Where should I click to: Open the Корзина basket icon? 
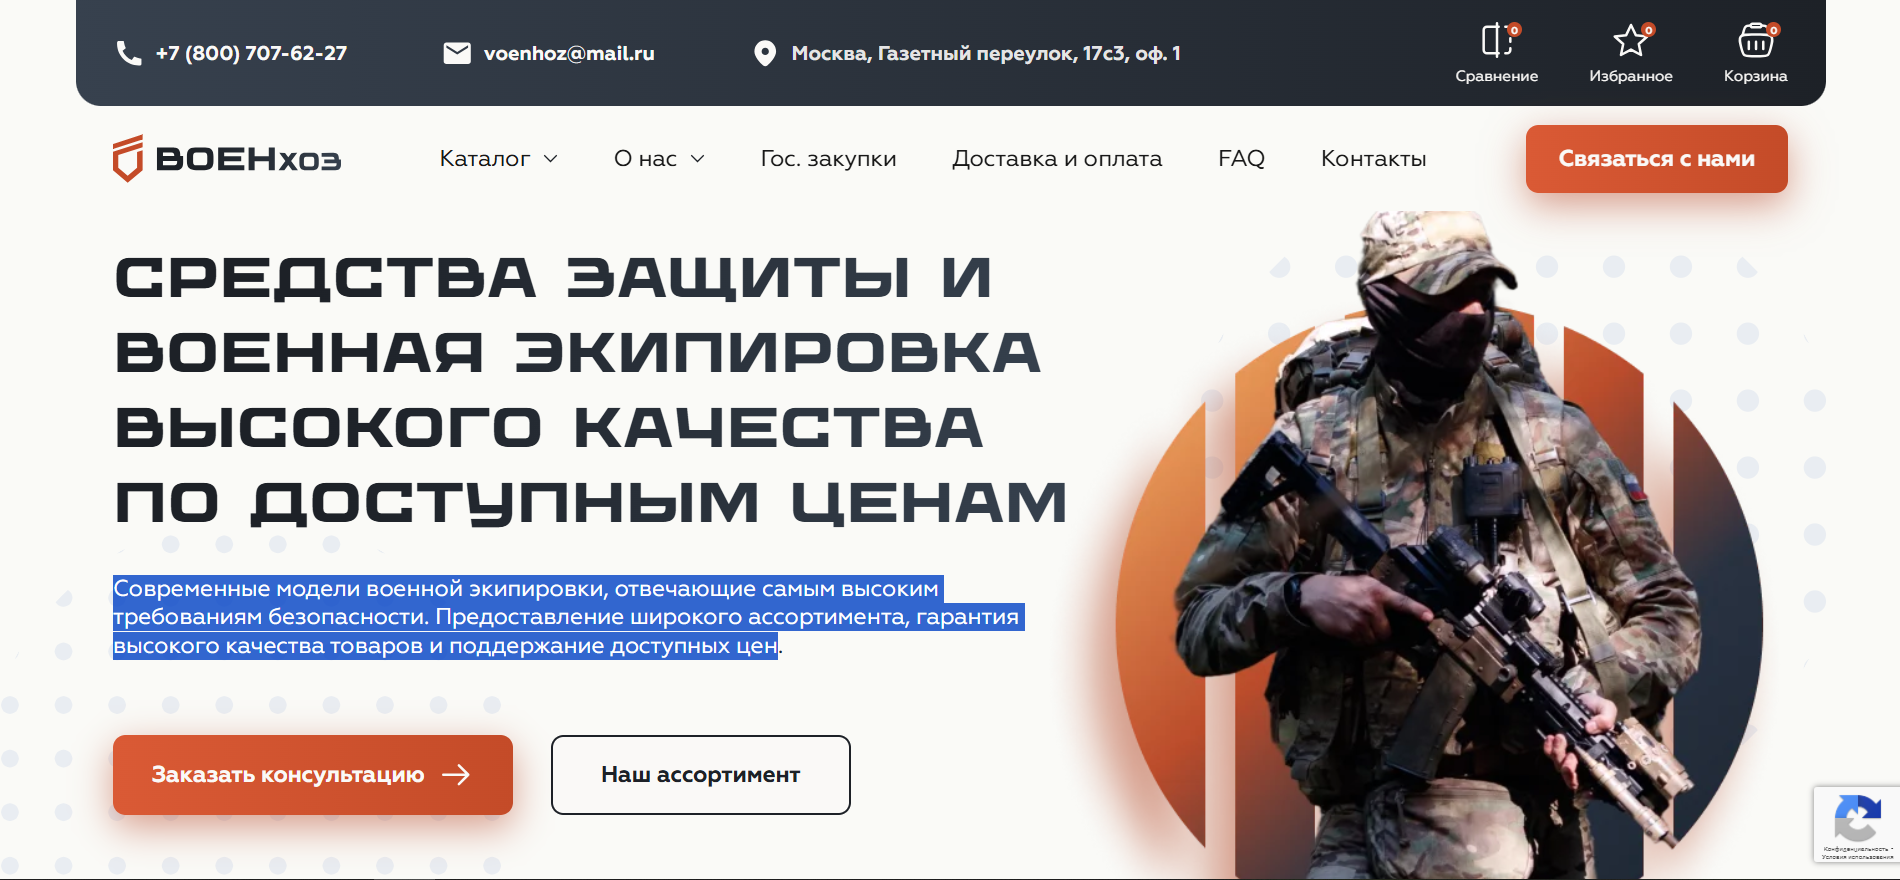(x=1756, y=40)
